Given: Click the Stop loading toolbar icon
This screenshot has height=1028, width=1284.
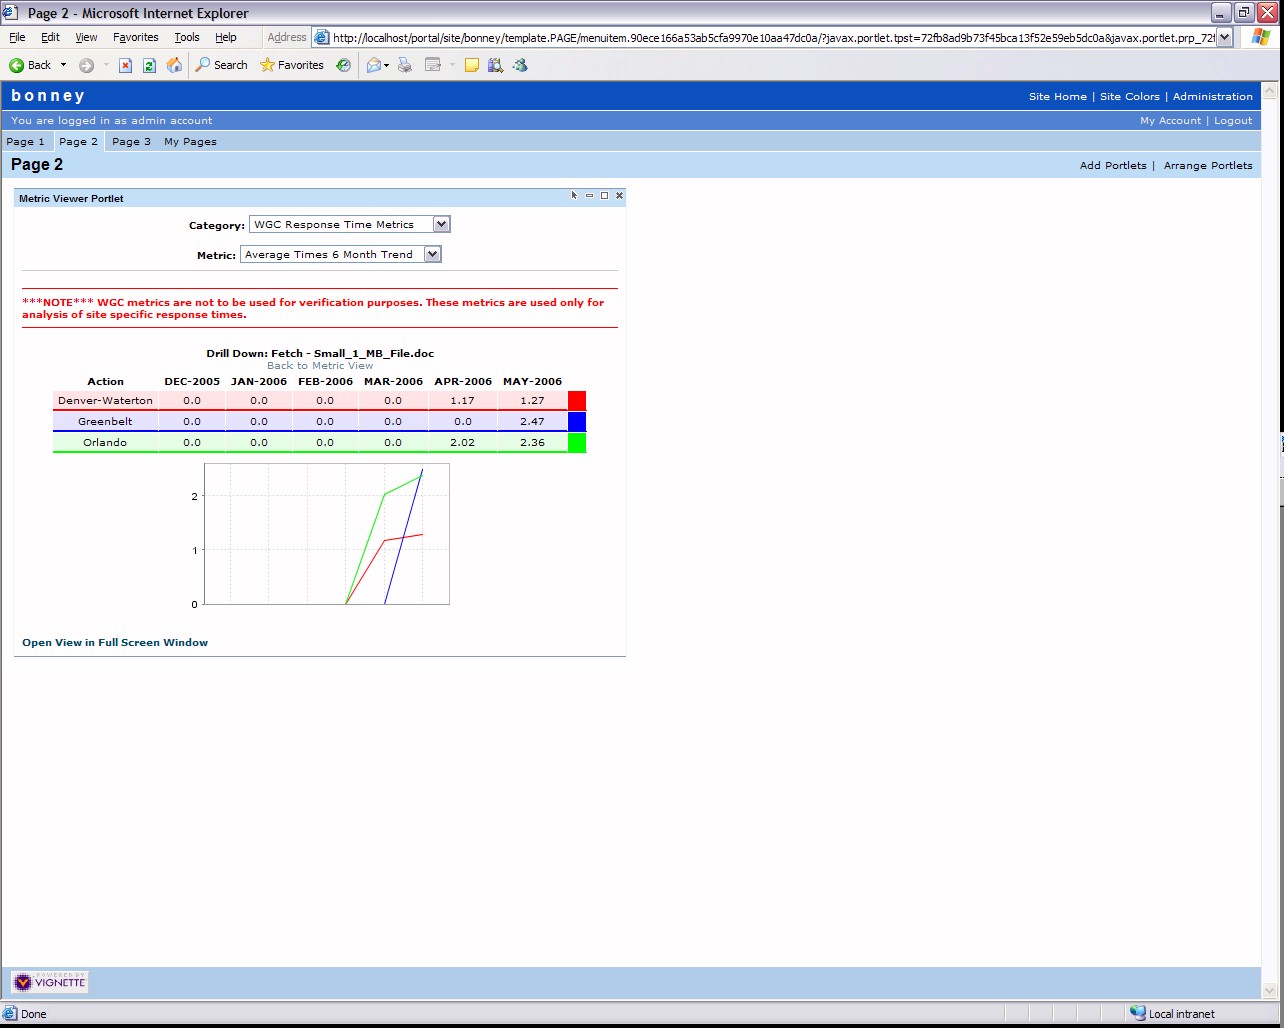Looking at the screenshot, I should 125,65.
